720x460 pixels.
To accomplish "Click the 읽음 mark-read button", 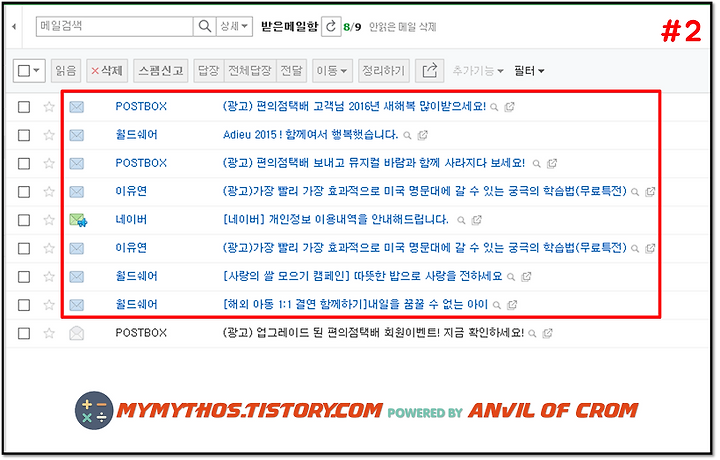I will (66, 71).
